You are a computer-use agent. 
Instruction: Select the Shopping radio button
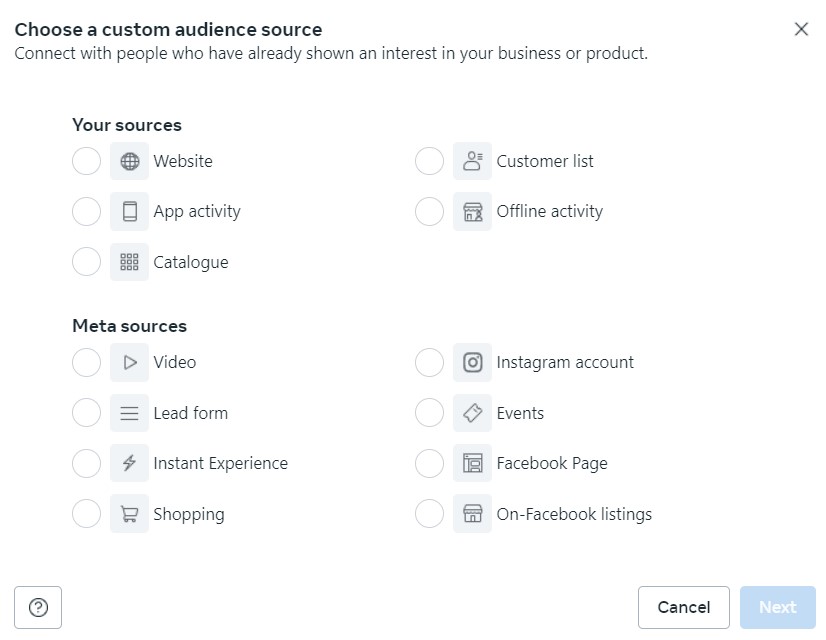(86, 514)
